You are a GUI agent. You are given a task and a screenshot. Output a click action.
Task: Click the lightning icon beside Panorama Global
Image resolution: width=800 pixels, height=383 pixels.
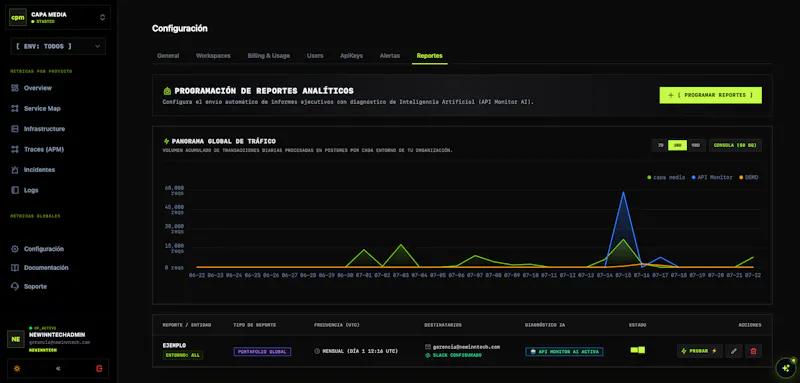(x=166, y=141)
